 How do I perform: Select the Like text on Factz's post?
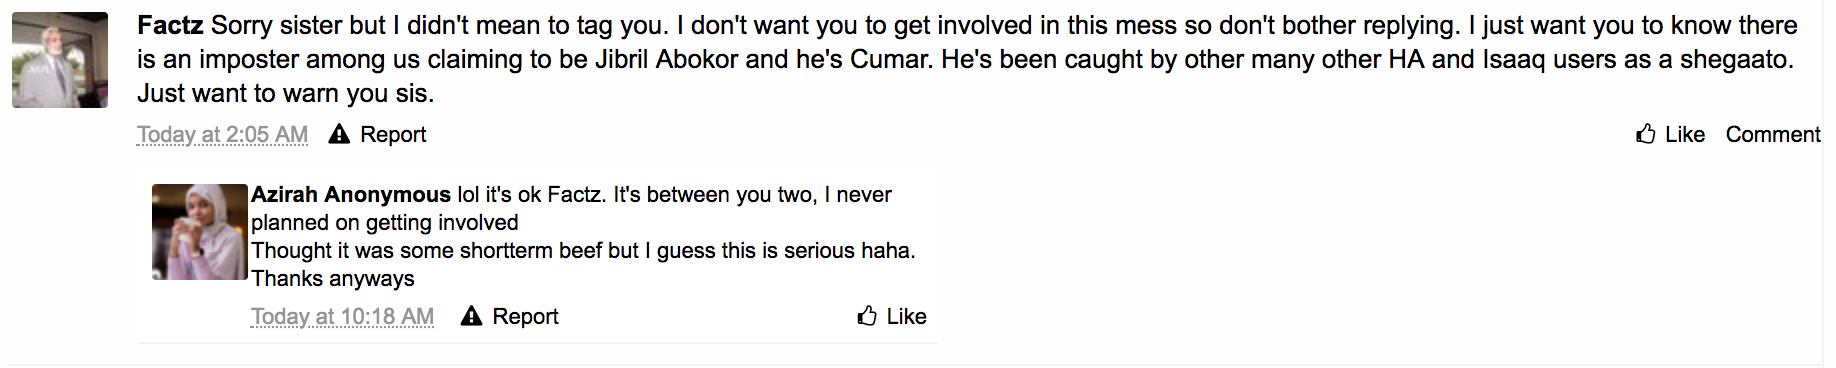1685,134
